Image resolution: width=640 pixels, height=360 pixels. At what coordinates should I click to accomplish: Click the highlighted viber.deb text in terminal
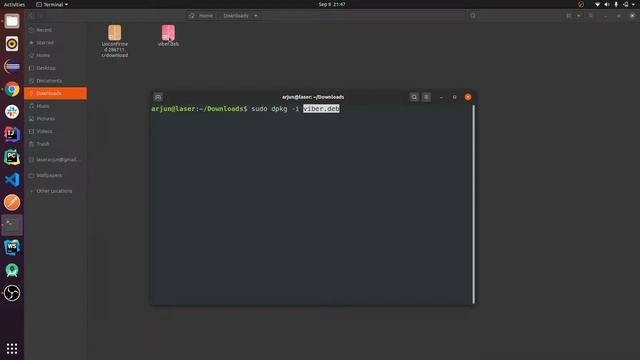321,109
